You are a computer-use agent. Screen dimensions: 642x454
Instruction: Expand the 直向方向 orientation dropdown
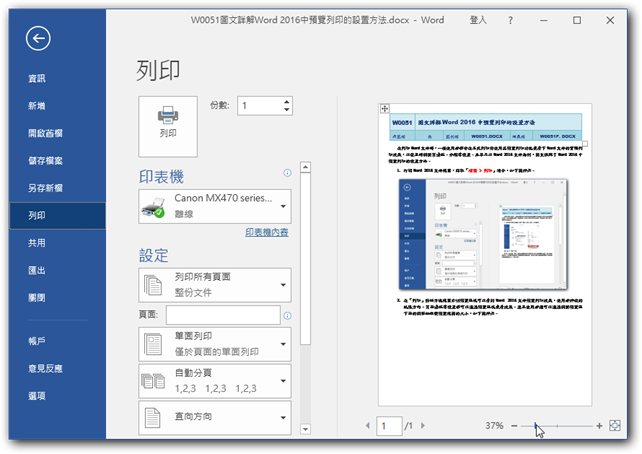click(215, 418)
